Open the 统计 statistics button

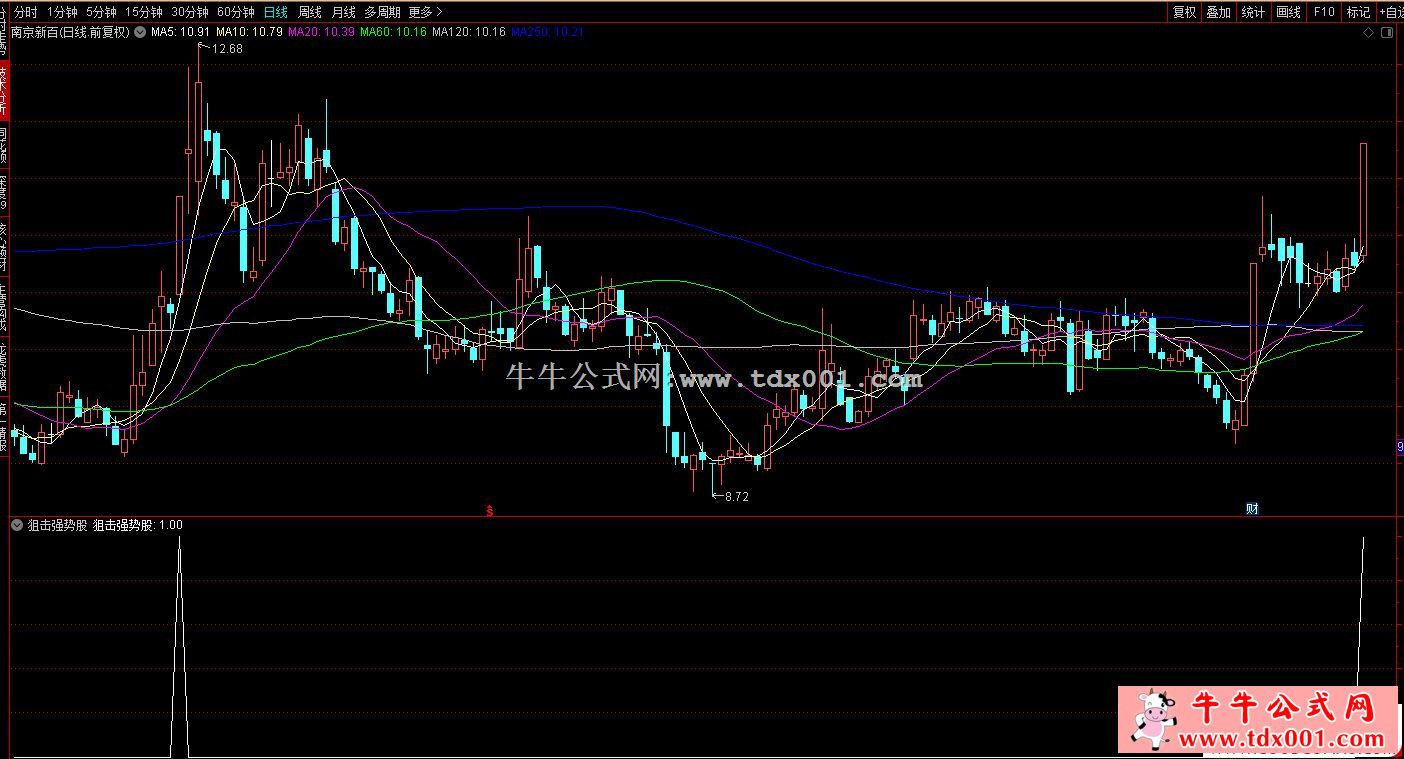(1252, 12)
